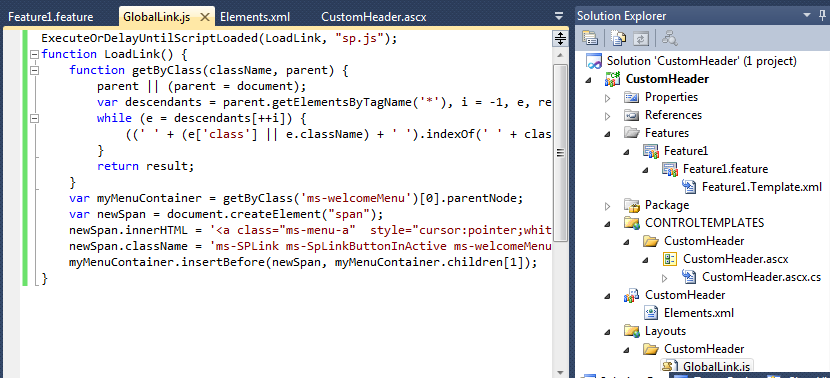Expand the Package node
Screen dimensions: 830x378
click(x=608, y=205)
